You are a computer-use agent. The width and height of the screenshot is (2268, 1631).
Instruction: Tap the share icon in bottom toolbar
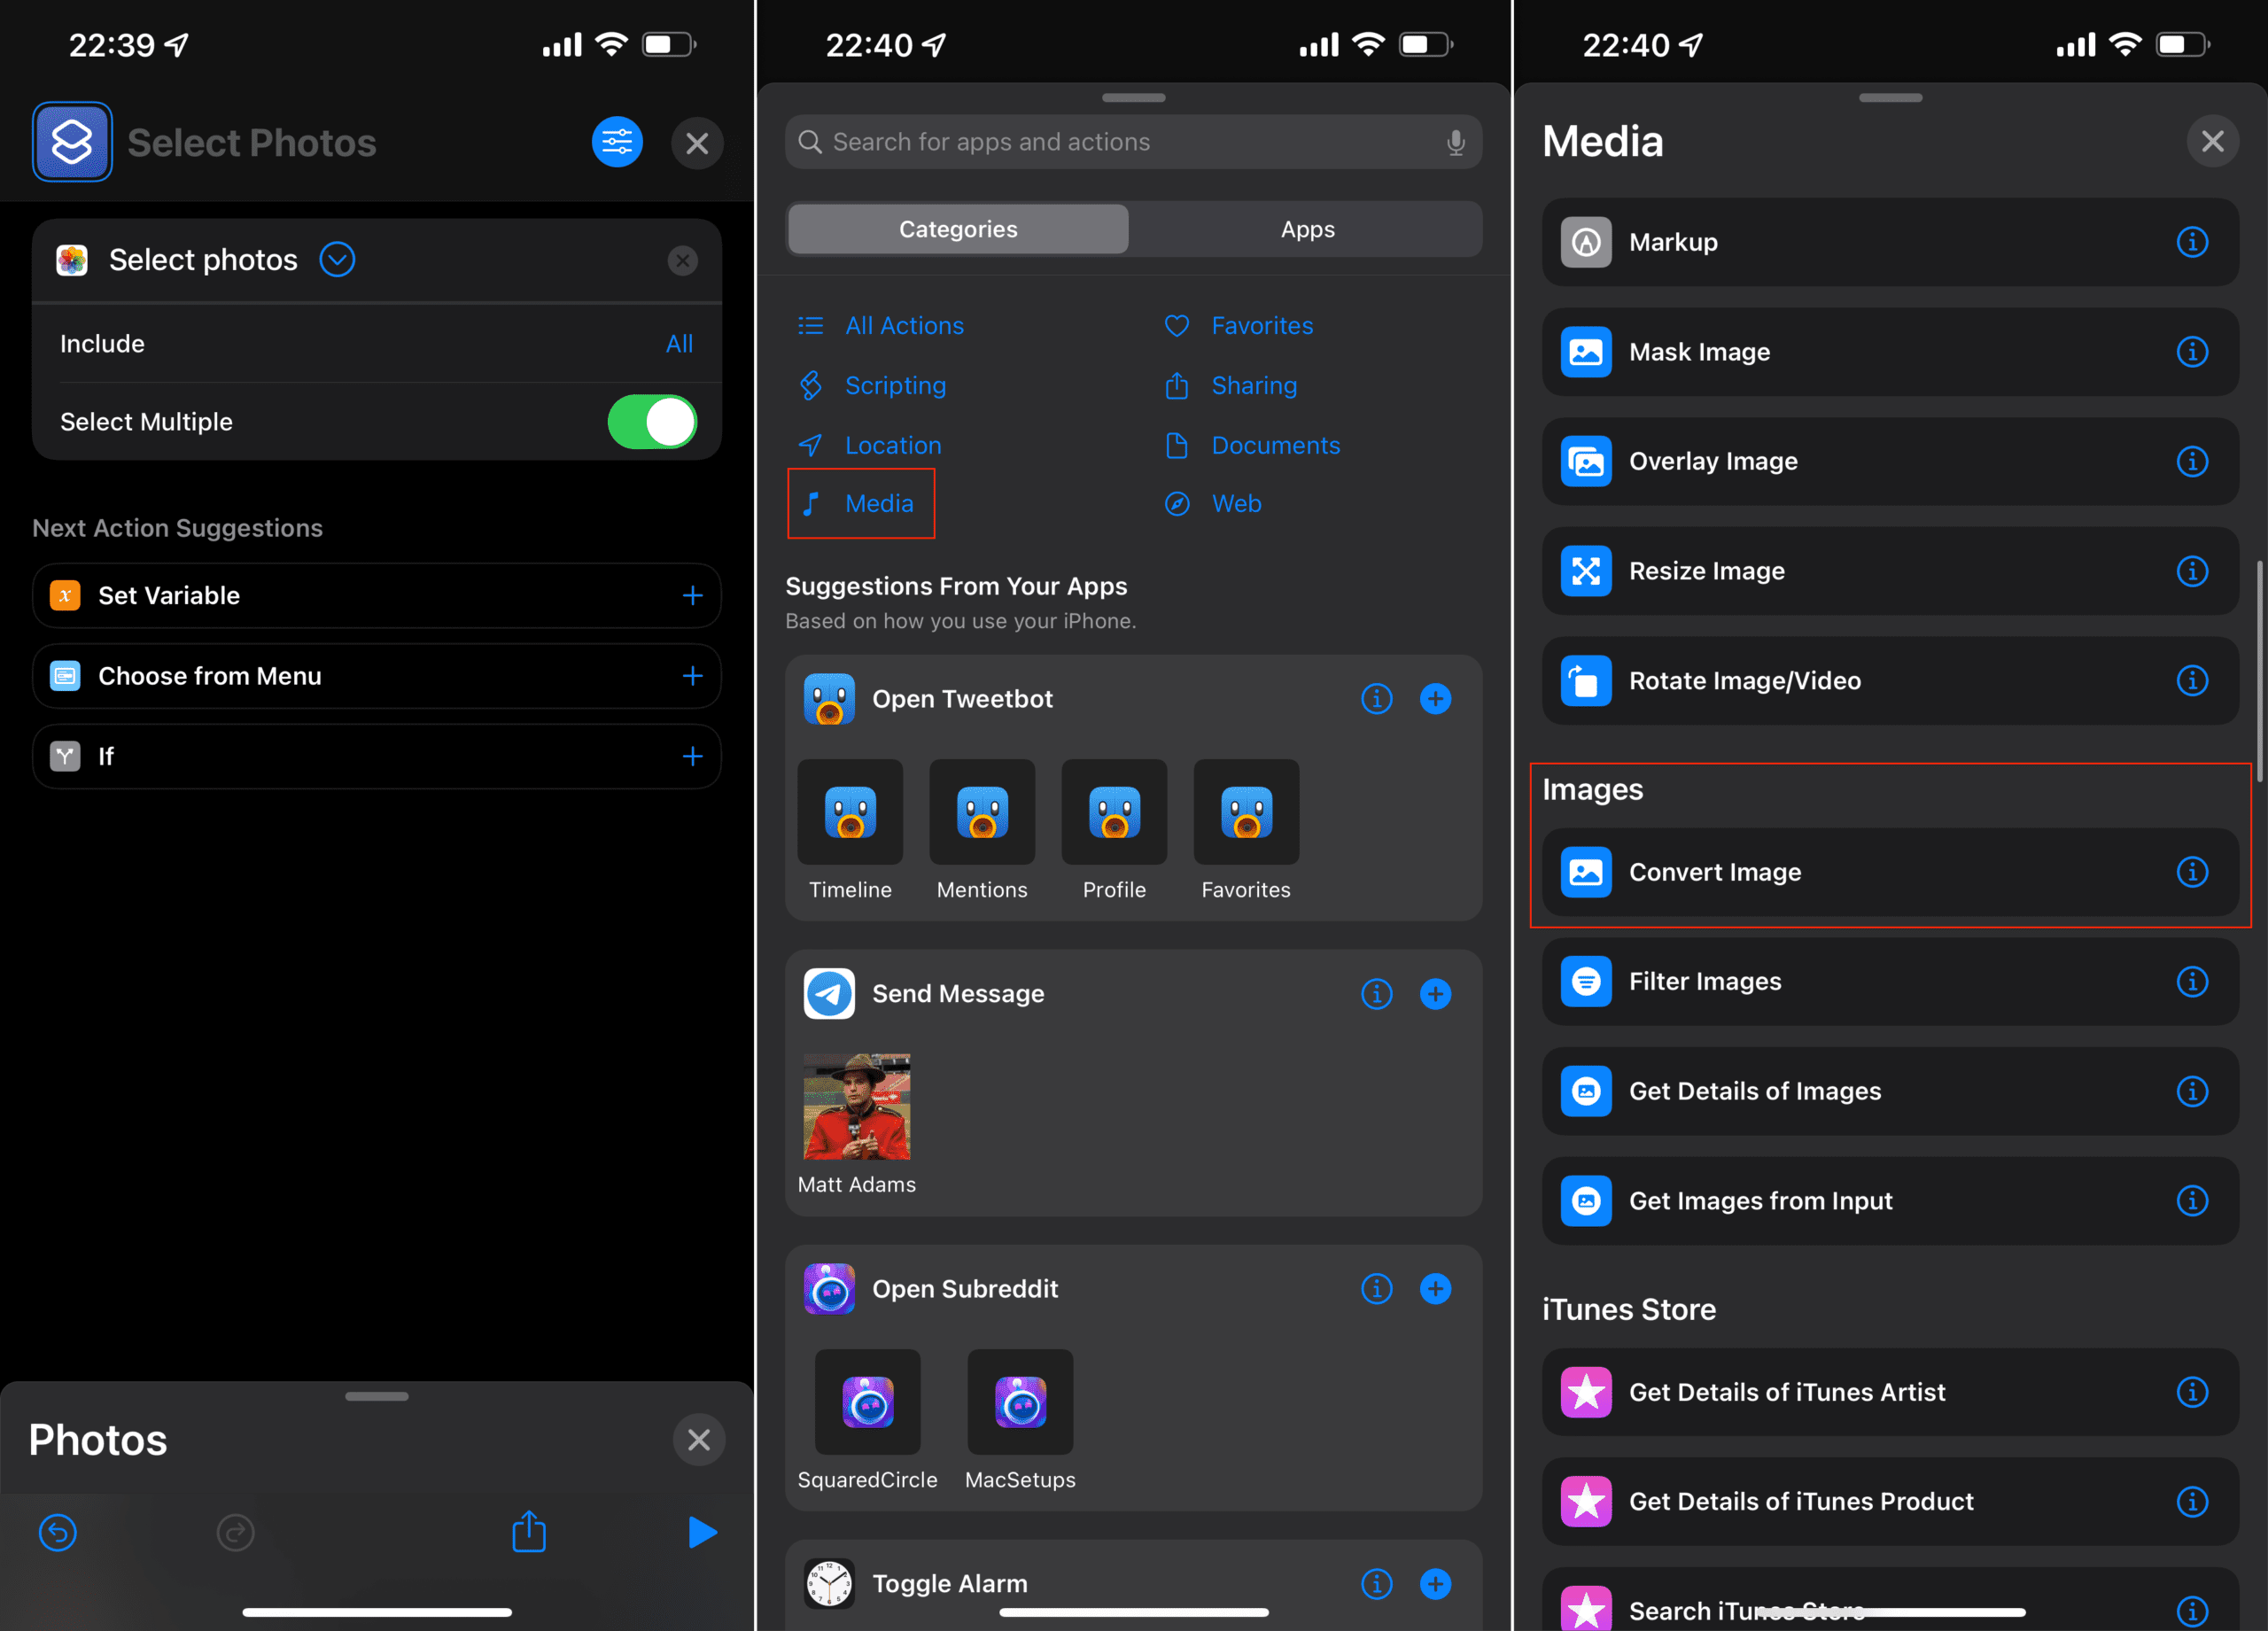[x=529, y=1530]
